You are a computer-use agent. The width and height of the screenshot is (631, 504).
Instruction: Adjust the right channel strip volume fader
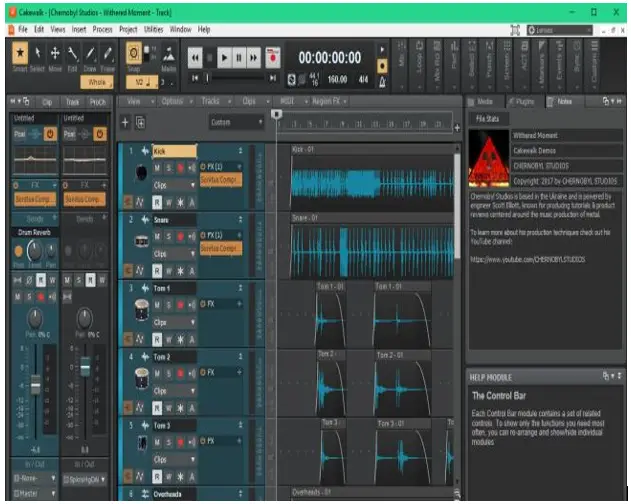pos(85,366)
